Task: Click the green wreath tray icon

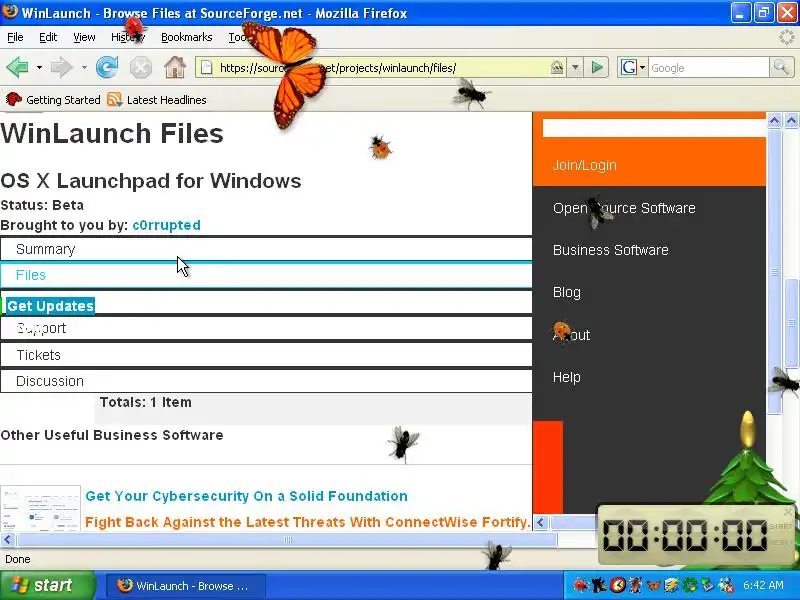Action: tap(689, 585)
